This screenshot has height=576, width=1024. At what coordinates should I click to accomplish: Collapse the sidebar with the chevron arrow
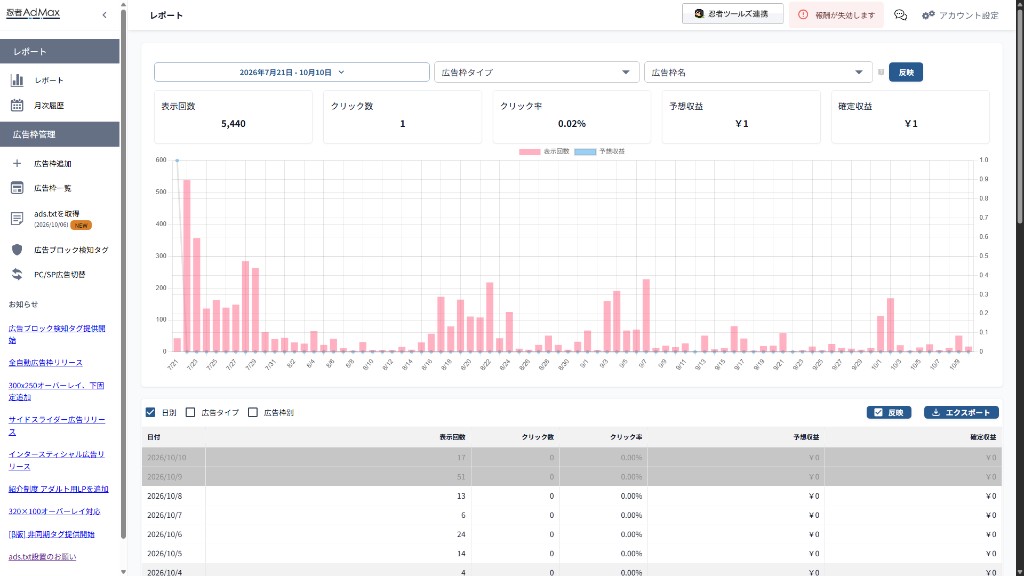(x=104, y=15)
